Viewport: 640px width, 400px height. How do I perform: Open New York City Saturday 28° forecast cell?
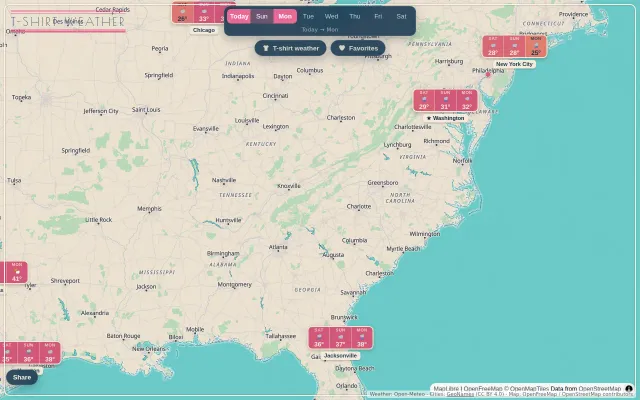tap(493, 47)
